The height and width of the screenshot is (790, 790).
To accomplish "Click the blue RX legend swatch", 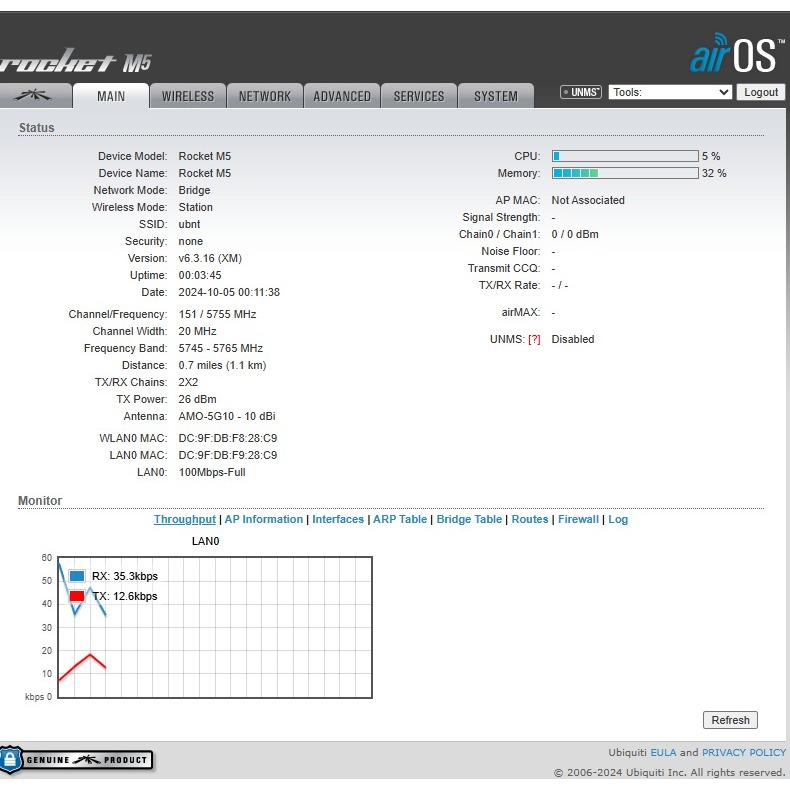I will 77,575.
